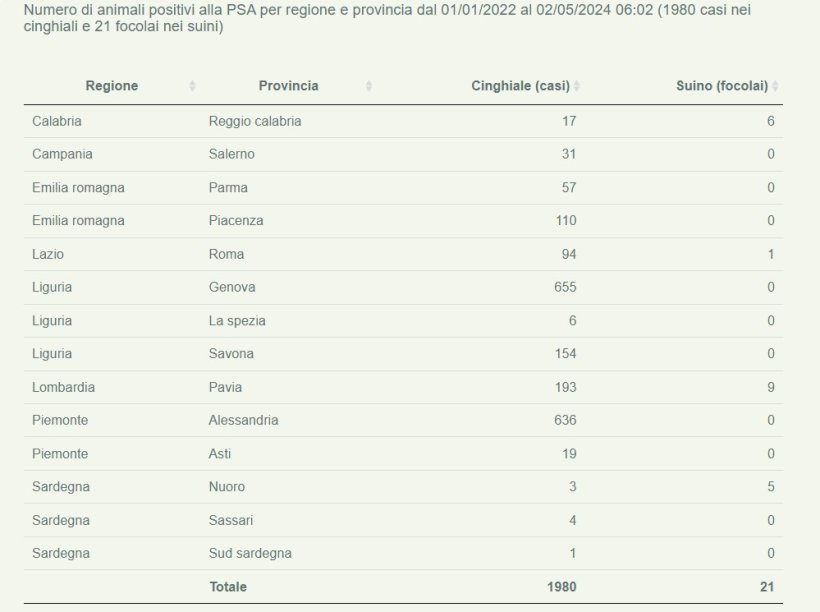
Task: Click the 1980 total cinghiale figure
Action: click(x=559, y=587)
